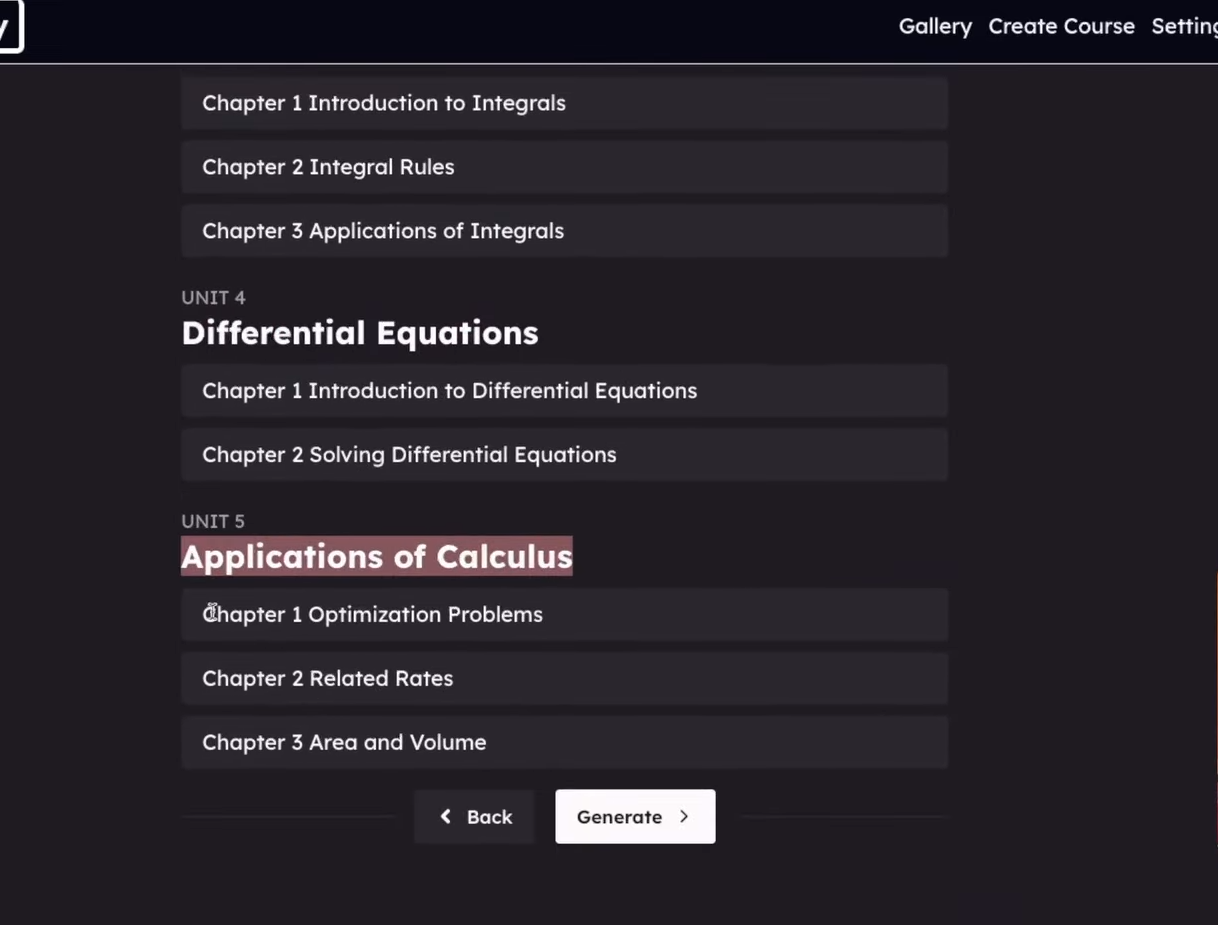Select Chapter 2 Related Rates
This screenshot has width=1218, height=925.
pos(564,678)
